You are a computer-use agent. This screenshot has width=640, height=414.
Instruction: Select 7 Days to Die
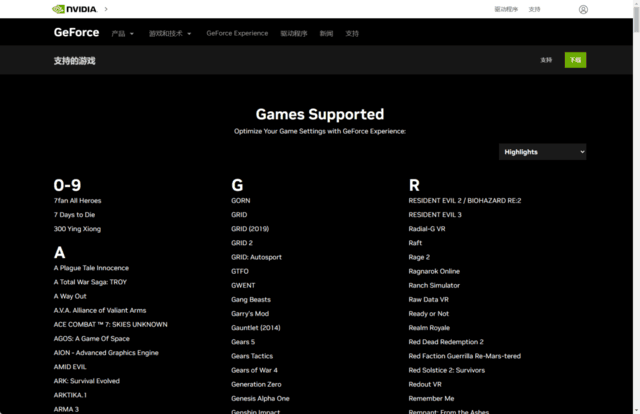(74, 215)
